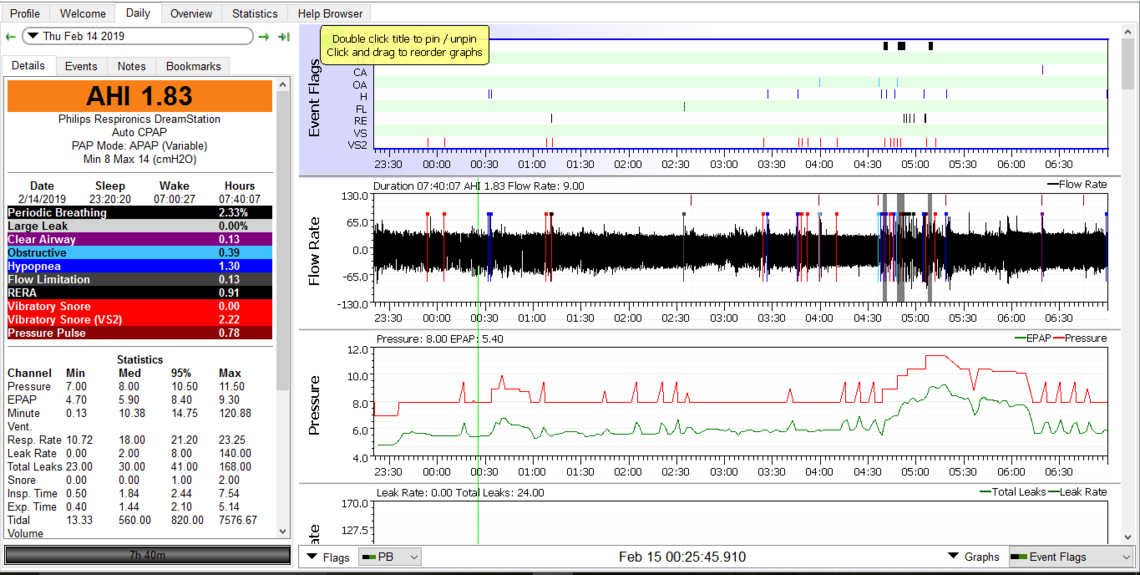Click the Event Flags graph title

point(315,100)
